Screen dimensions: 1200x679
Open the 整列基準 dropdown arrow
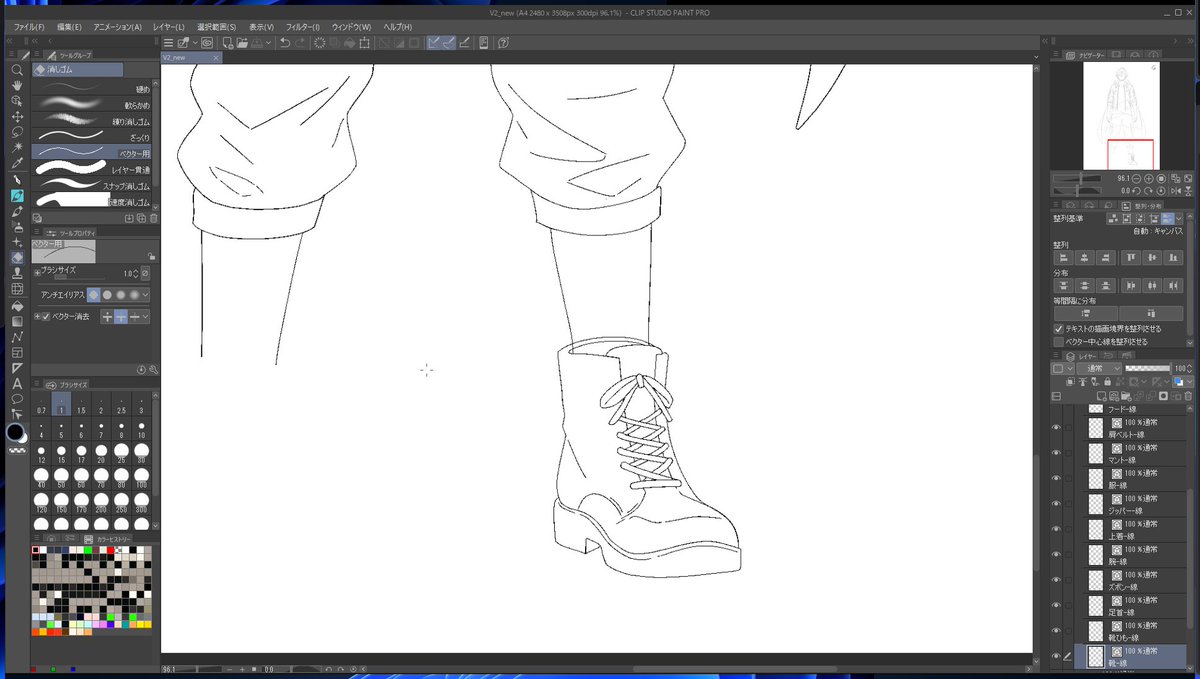[1179, 218]
